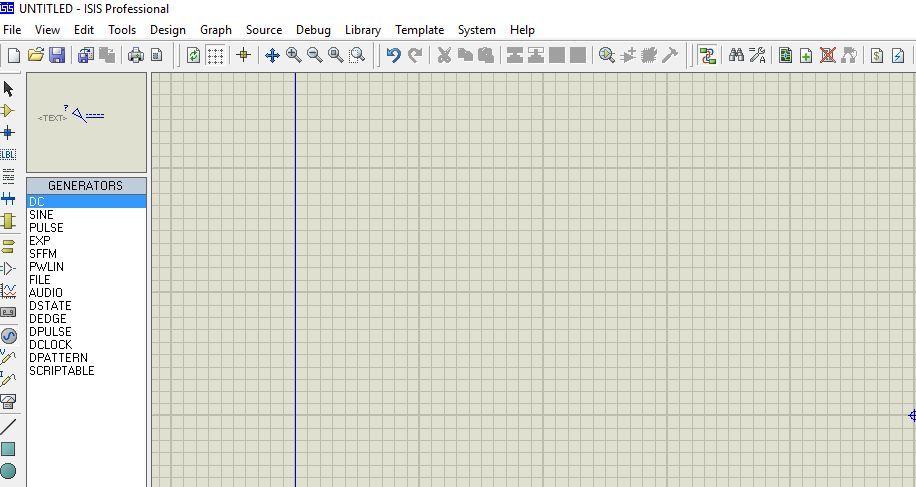This screenshot has width=916, height=487.
Task: Select the 2D line drawing tool
Action: pos(8,427)
